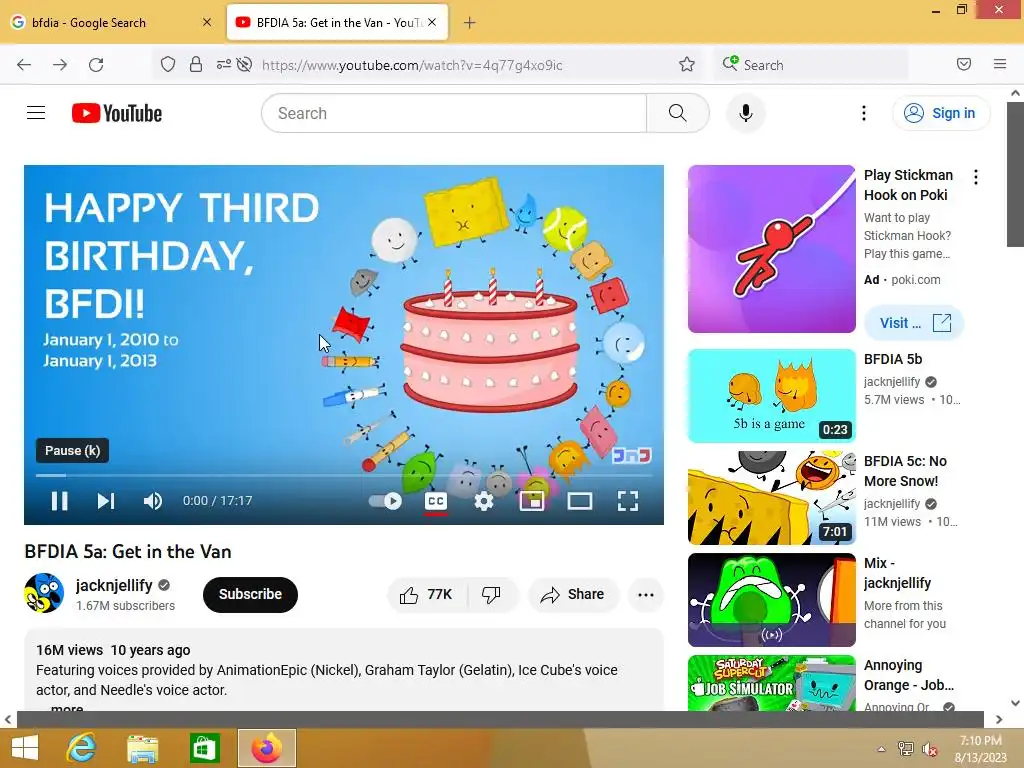Image resolution: width=1024 pixels, height=768 pixels.
Task: Click the horizontal page scrollbar
Action: (x=500, y=719)
